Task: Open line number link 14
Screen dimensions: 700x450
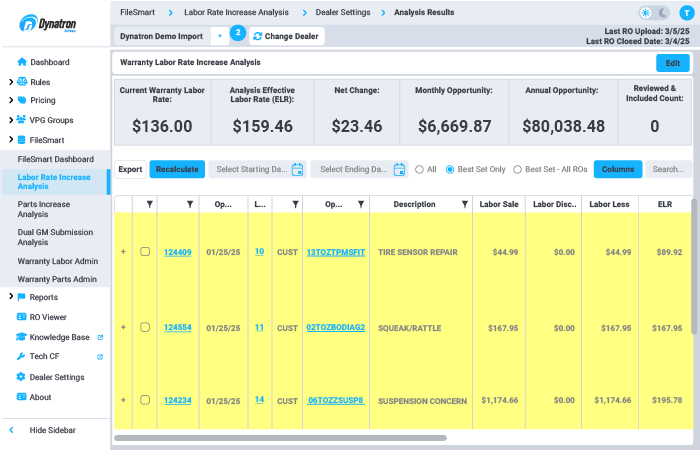Action: pos(259,400)
